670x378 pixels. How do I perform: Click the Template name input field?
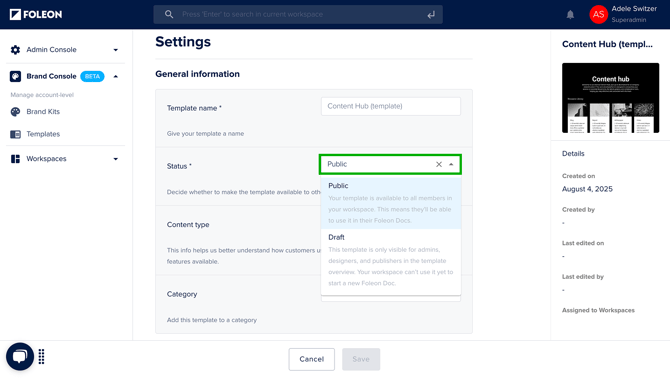391,106
